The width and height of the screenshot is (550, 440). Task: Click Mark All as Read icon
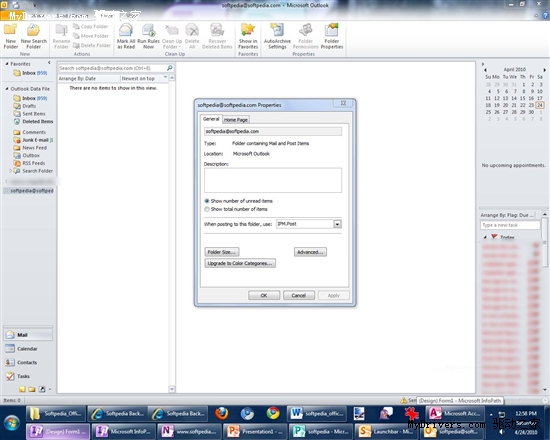coord(126,36)
